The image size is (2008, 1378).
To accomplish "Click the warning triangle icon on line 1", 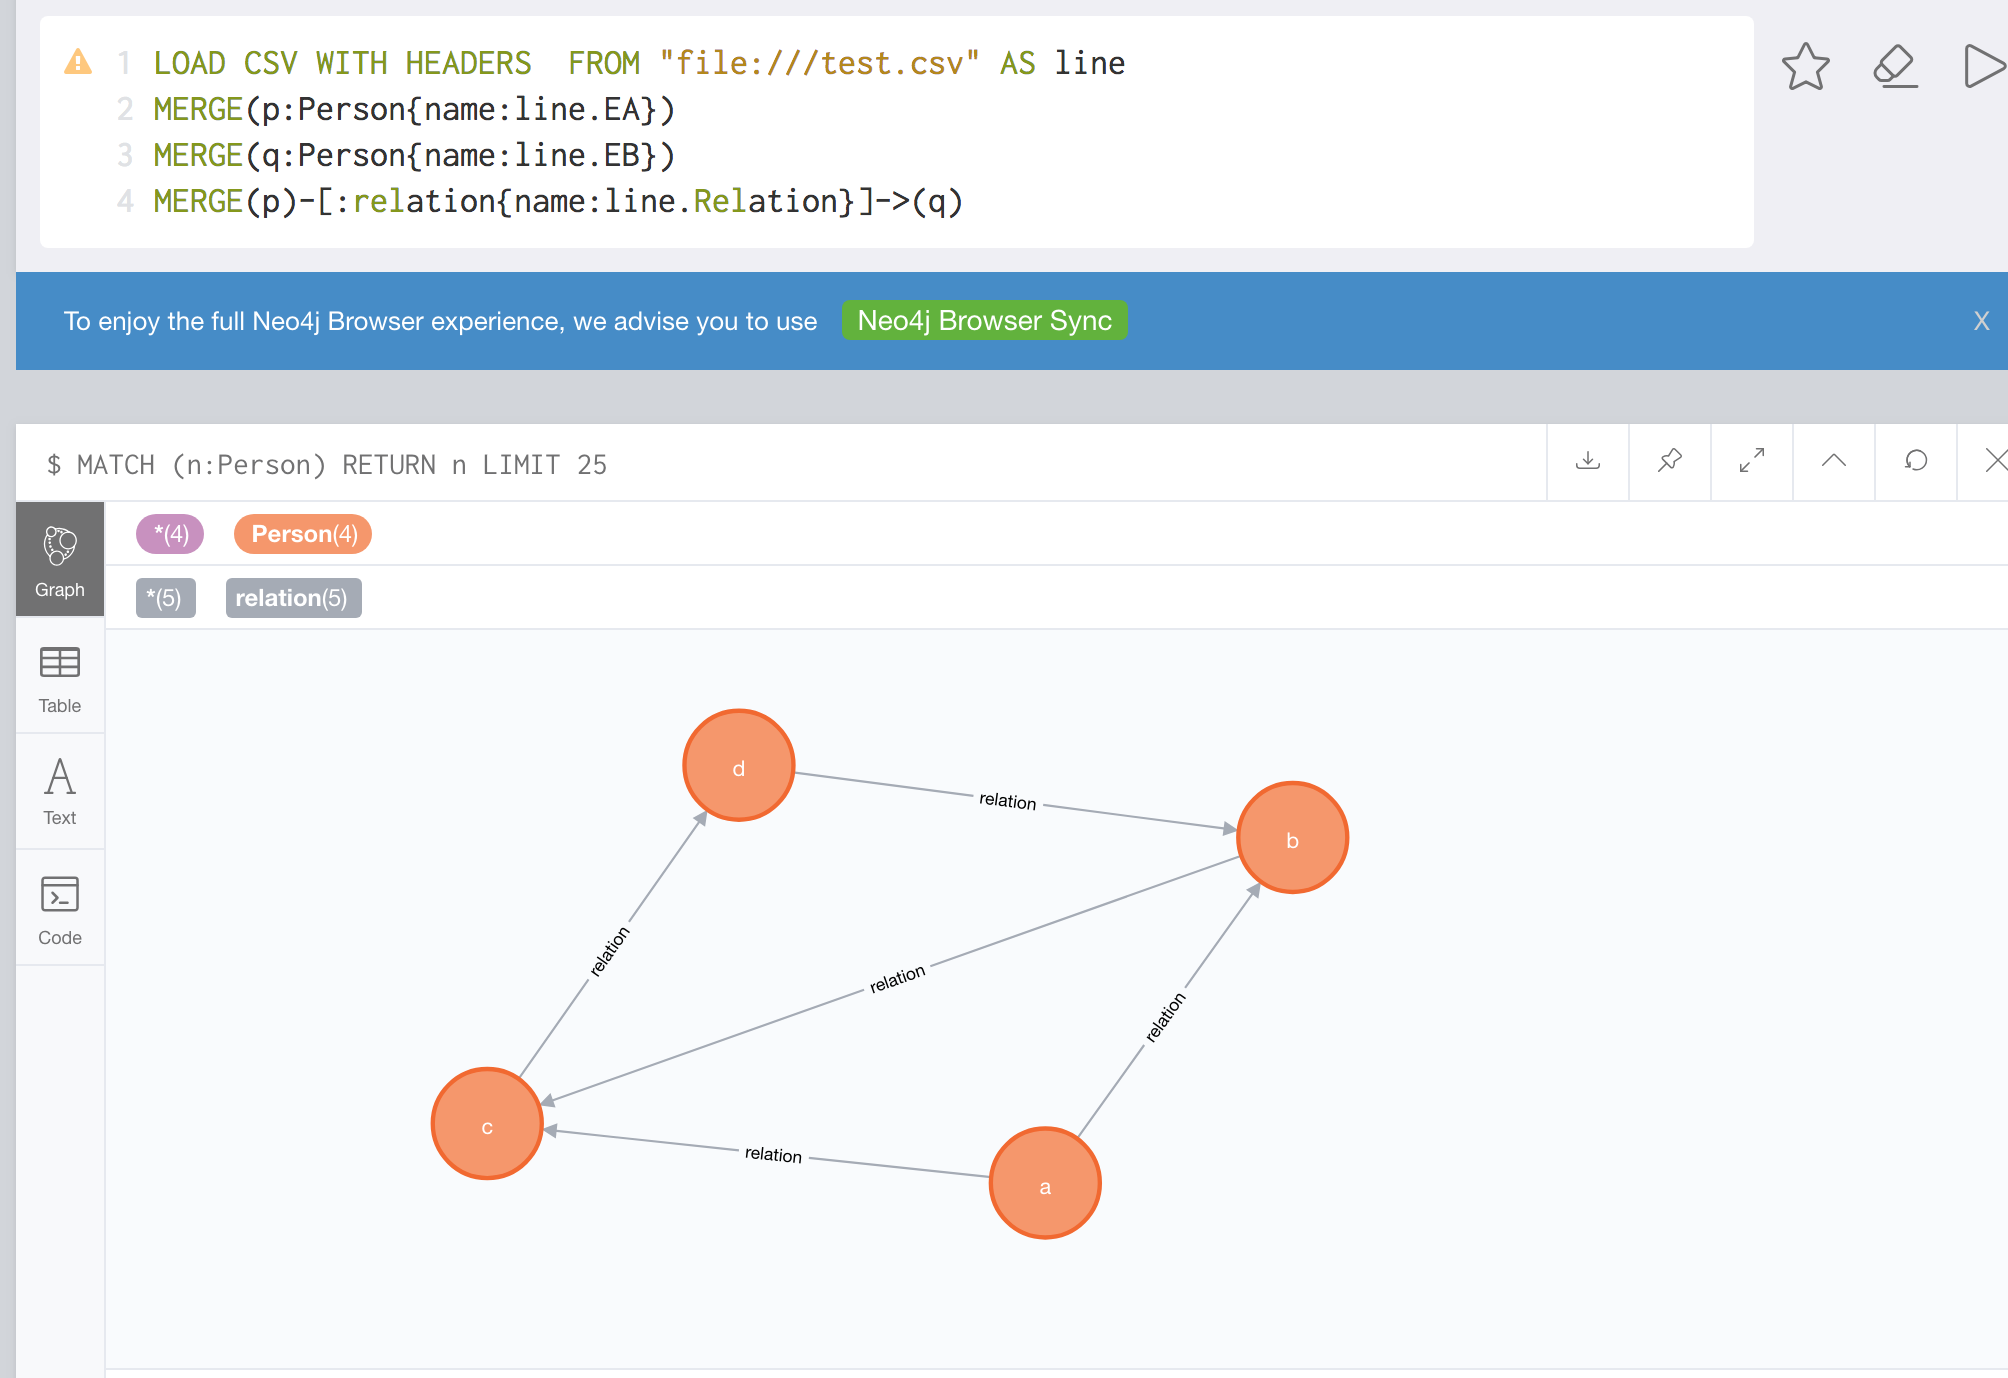I will click(x=78, y=62).
